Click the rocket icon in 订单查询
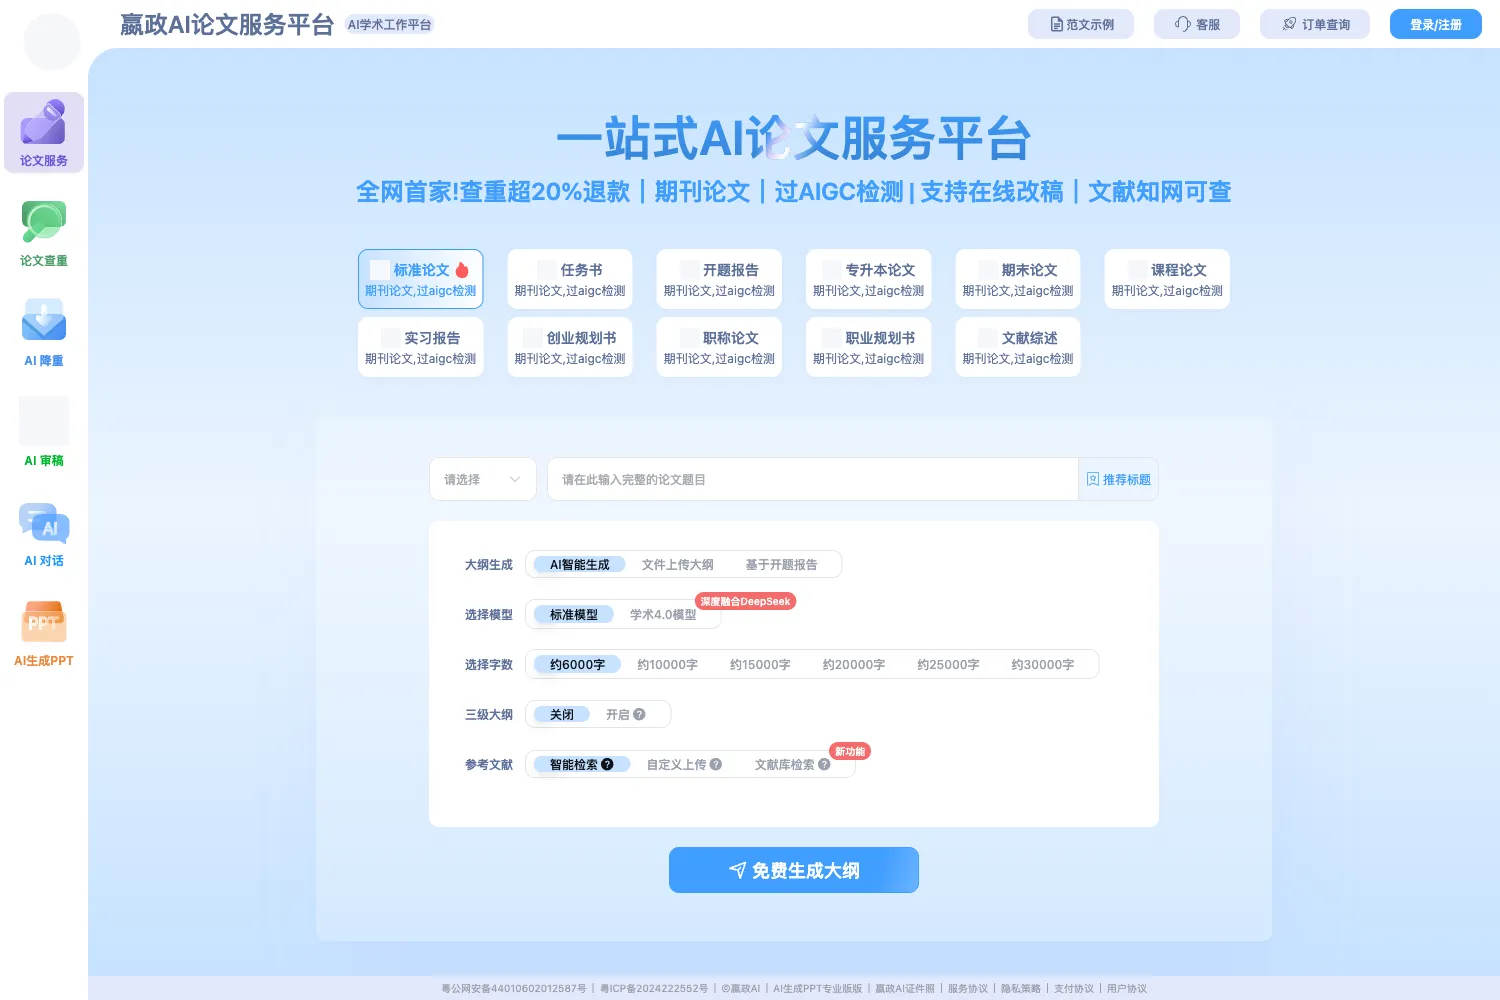This screenshot has width=1500, height=1000. click(x=1290, y=24)
